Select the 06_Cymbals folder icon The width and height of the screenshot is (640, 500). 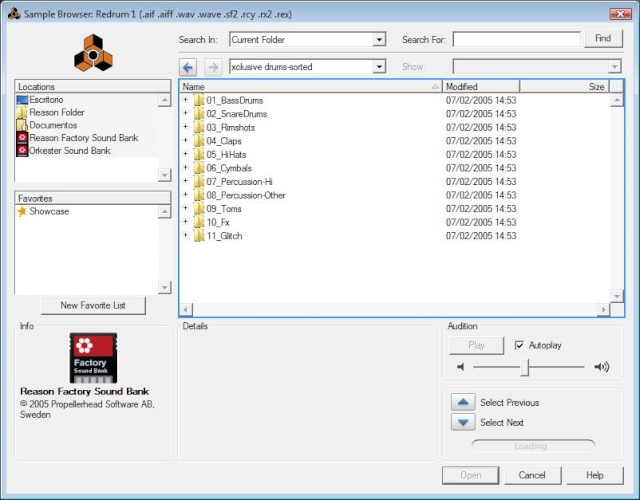(199, 168)
